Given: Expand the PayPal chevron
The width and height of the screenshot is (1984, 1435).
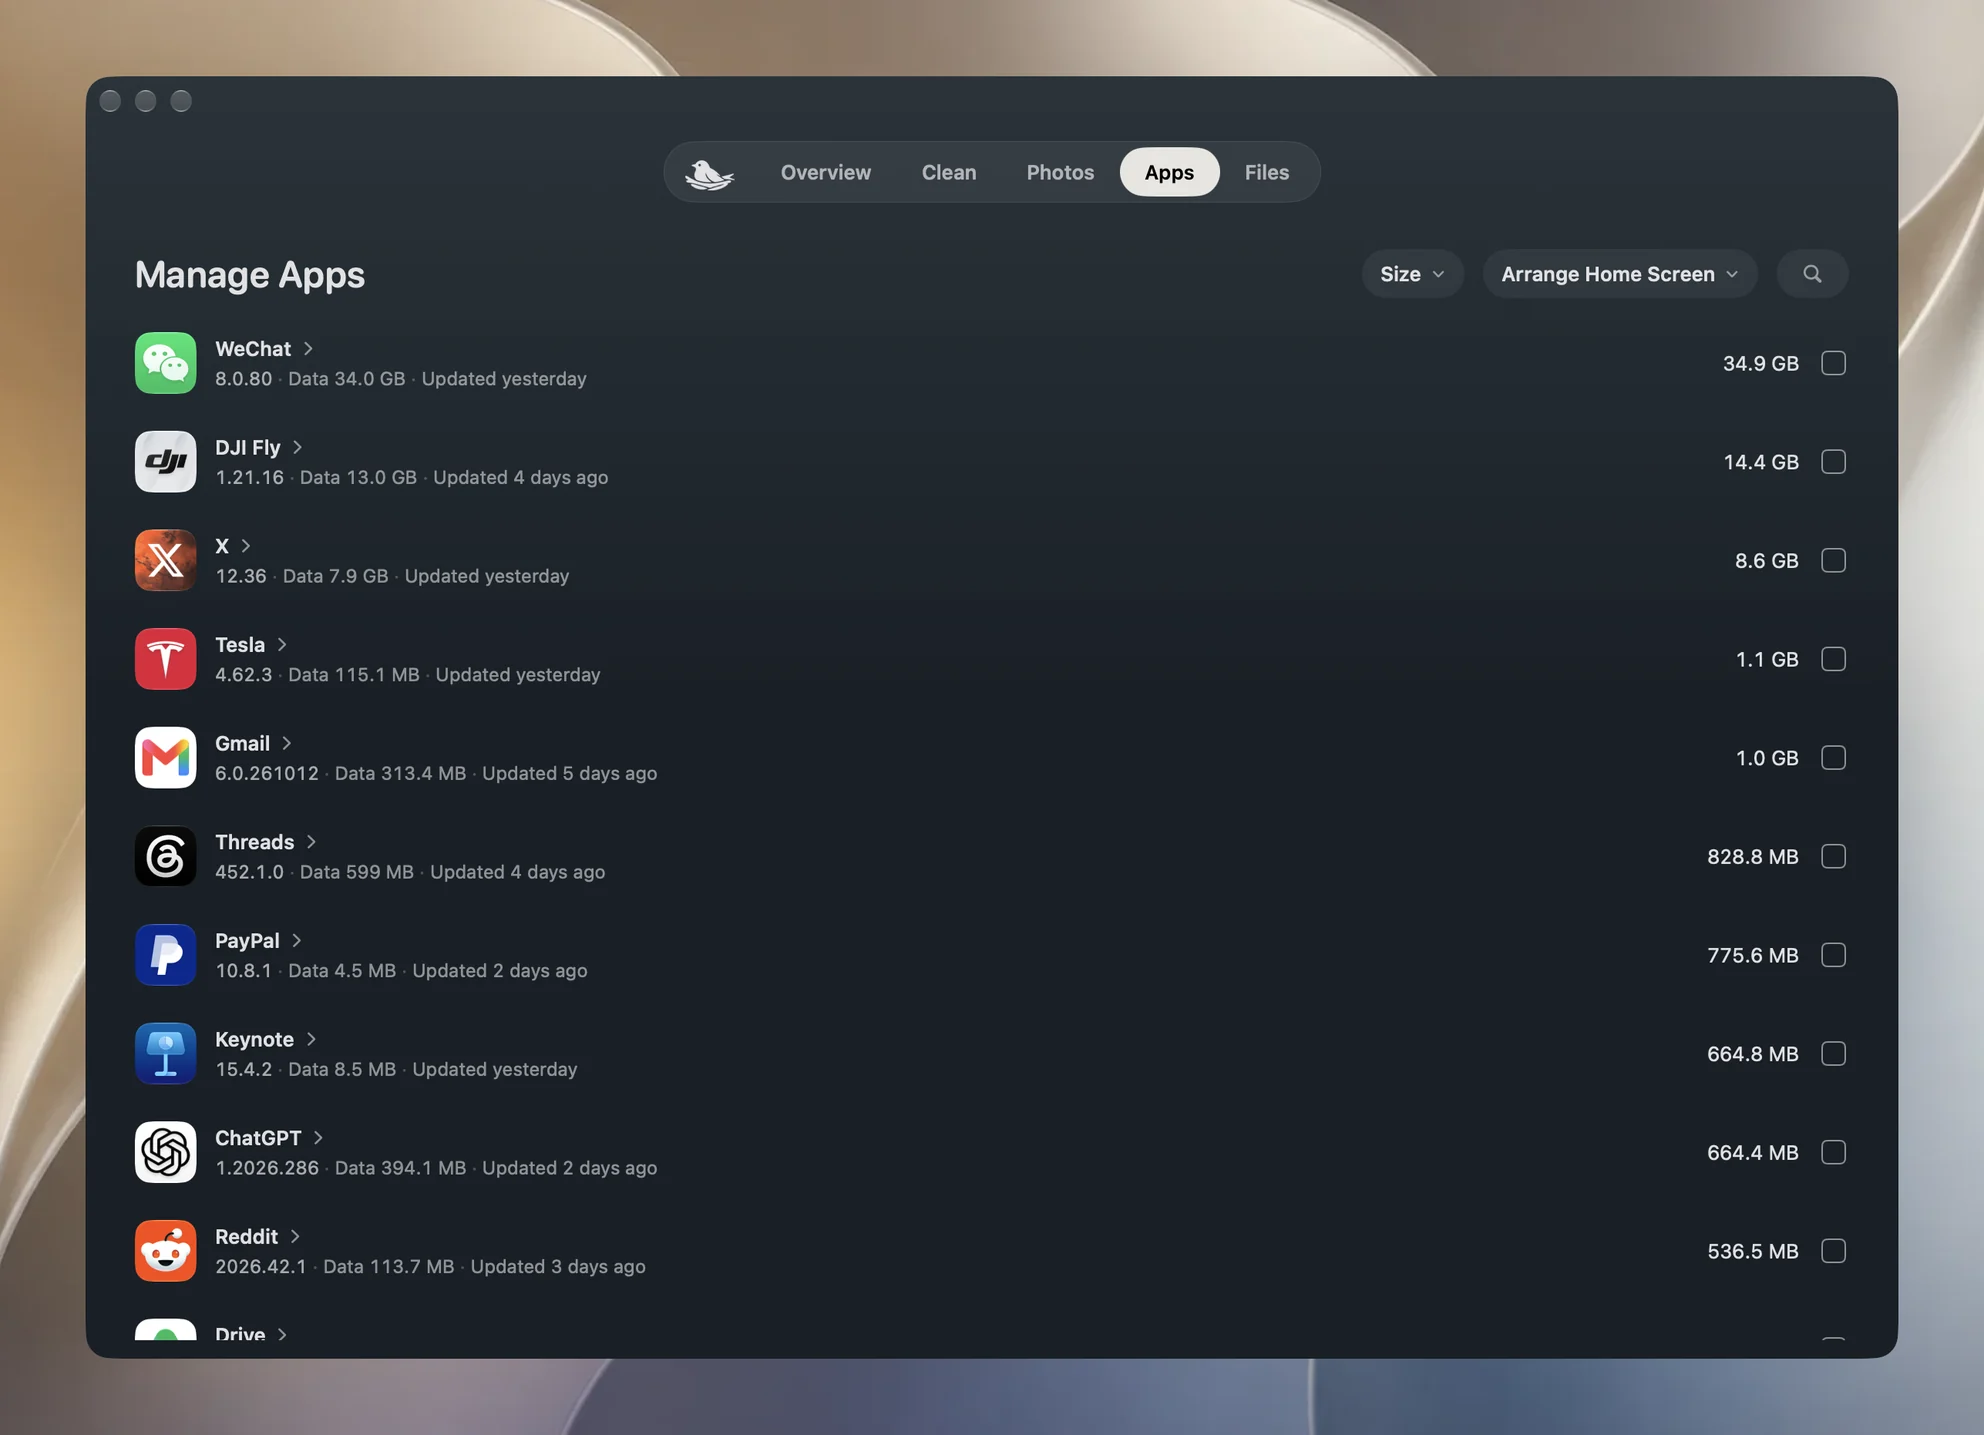Looking at the screenshot, I should click(297, 941).
